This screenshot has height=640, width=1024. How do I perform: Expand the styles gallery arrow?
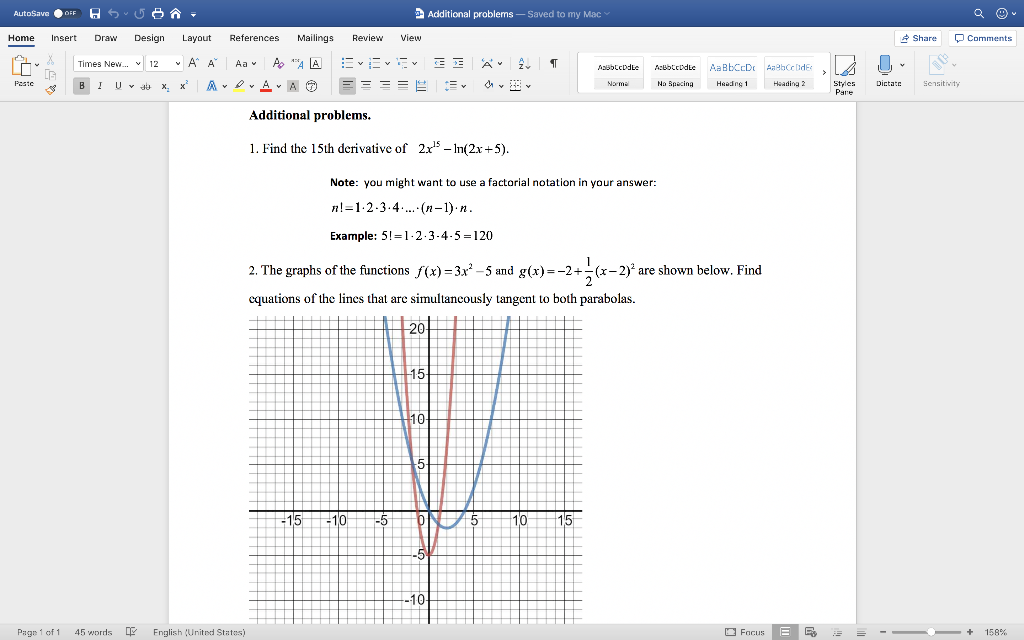click(824, 72)
